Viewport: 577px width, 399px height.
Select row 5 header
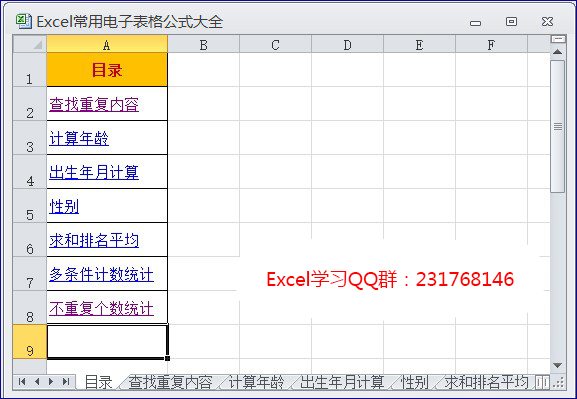(x=30, y=206)
